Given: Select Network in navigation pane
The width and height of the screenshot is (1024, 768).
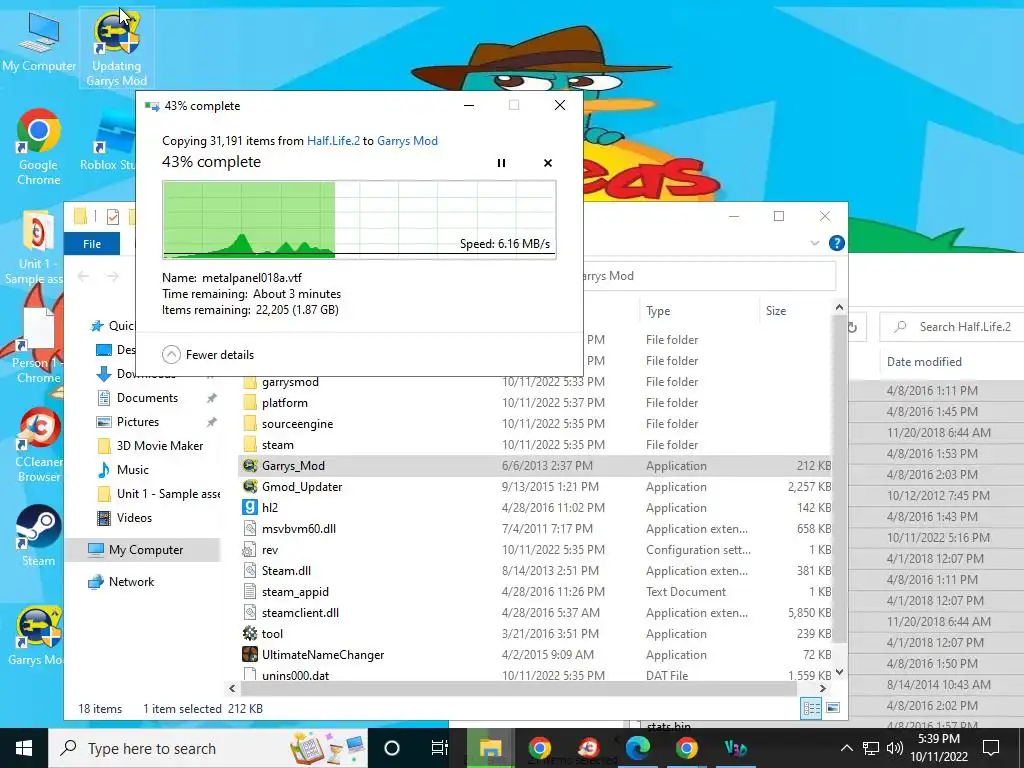Looking at the screenshot, I should click(x=131, y=582).
